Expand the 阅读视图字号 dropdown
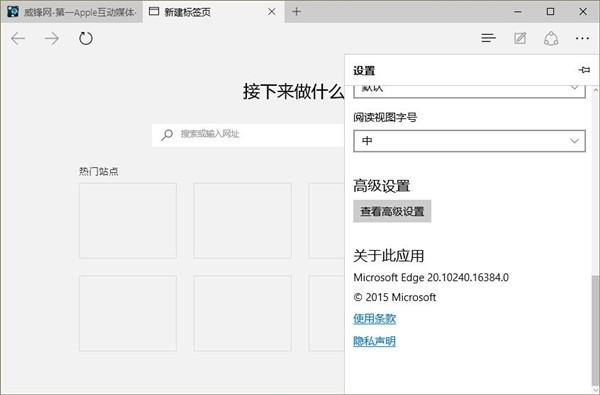Viewport: 600px width, 395px height. pos(470,141)
